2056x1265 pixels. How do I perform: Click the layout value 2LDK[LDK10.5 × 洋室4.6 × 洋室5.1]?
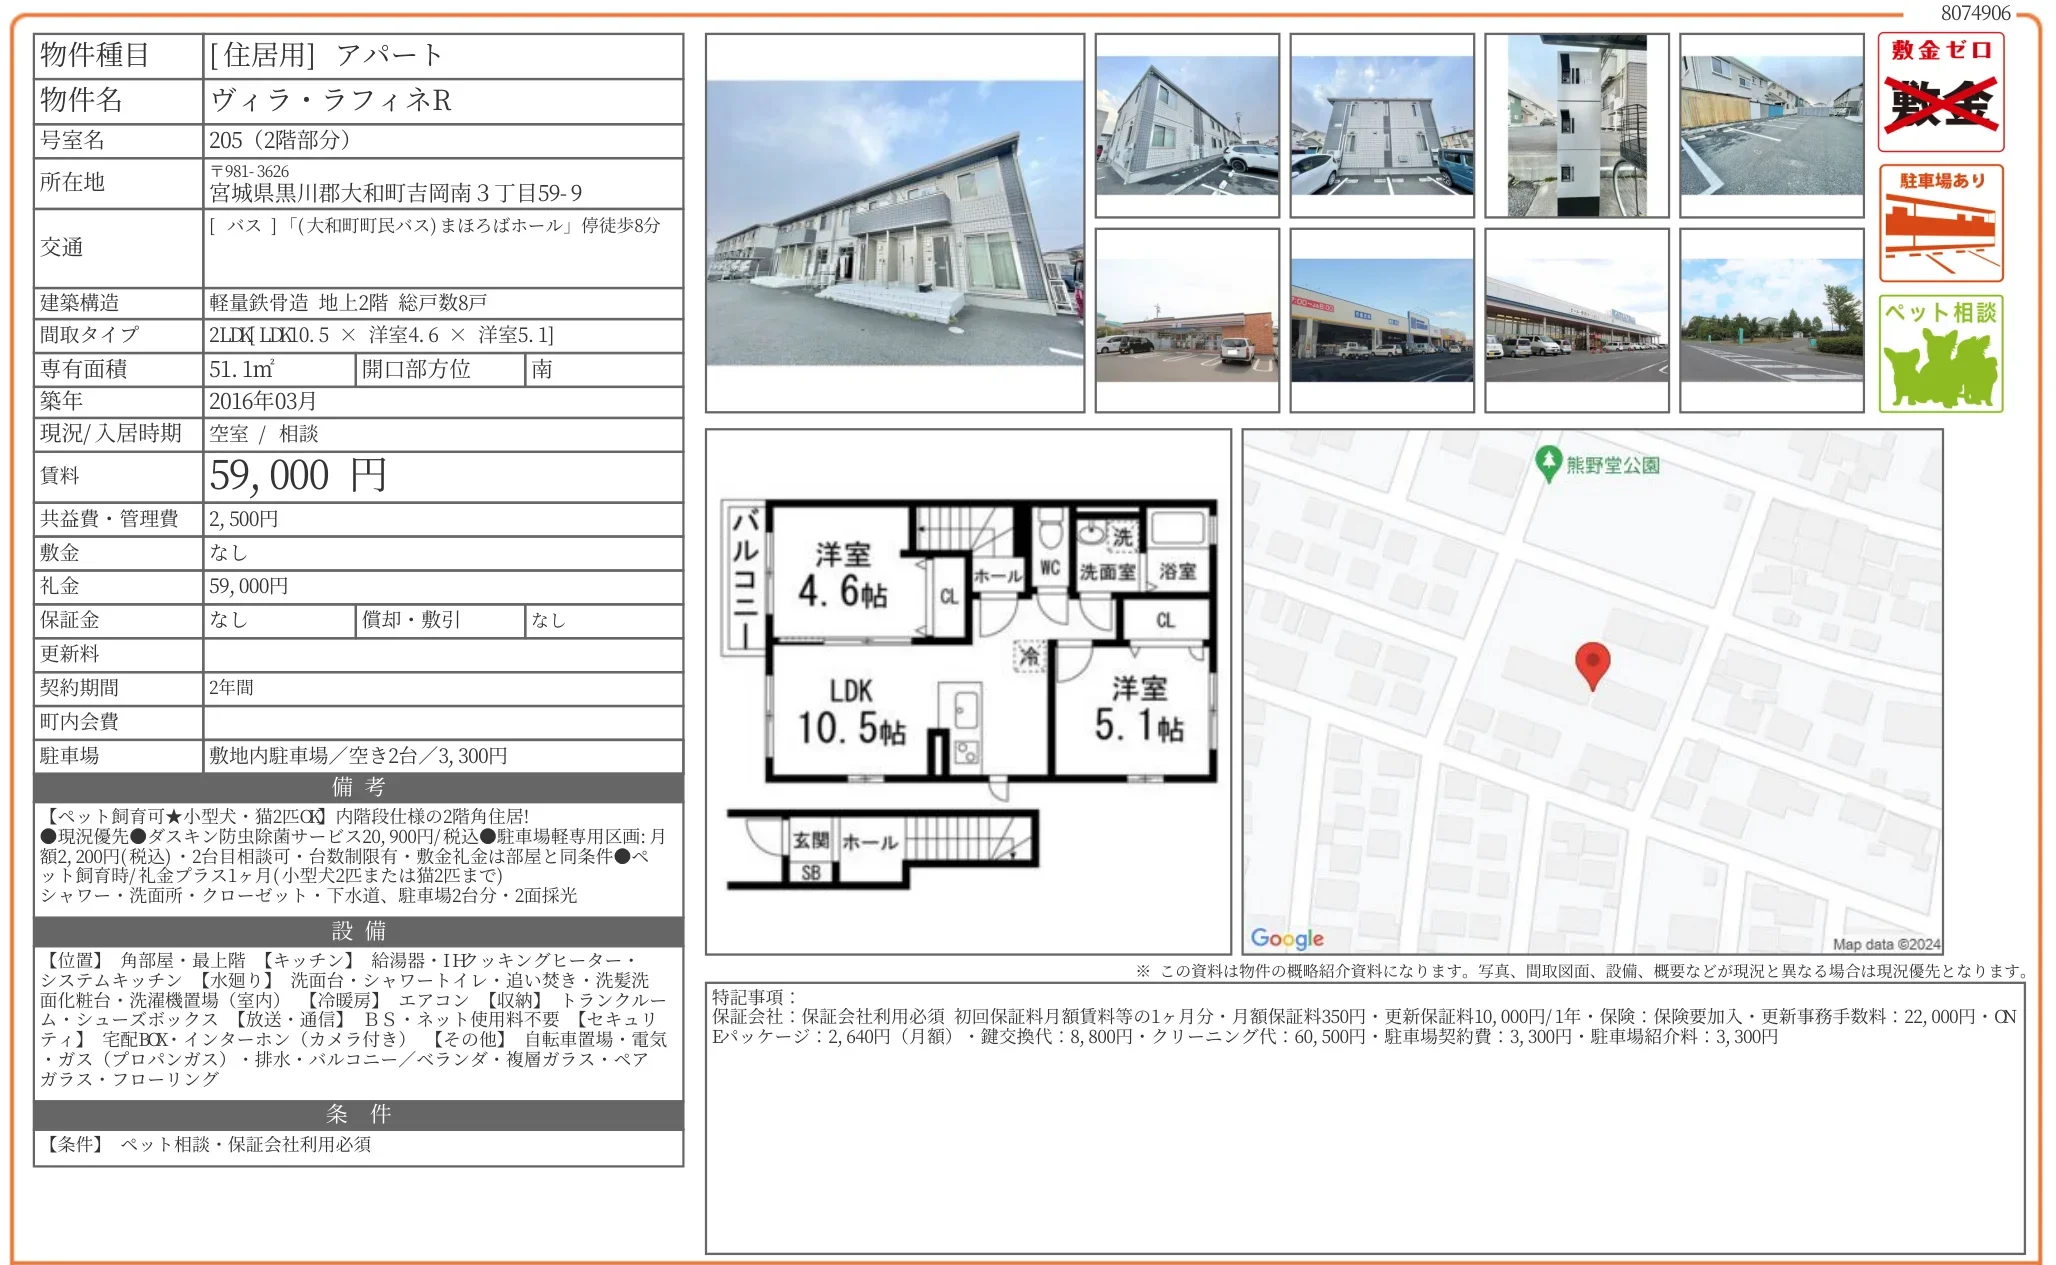(381, 335)
